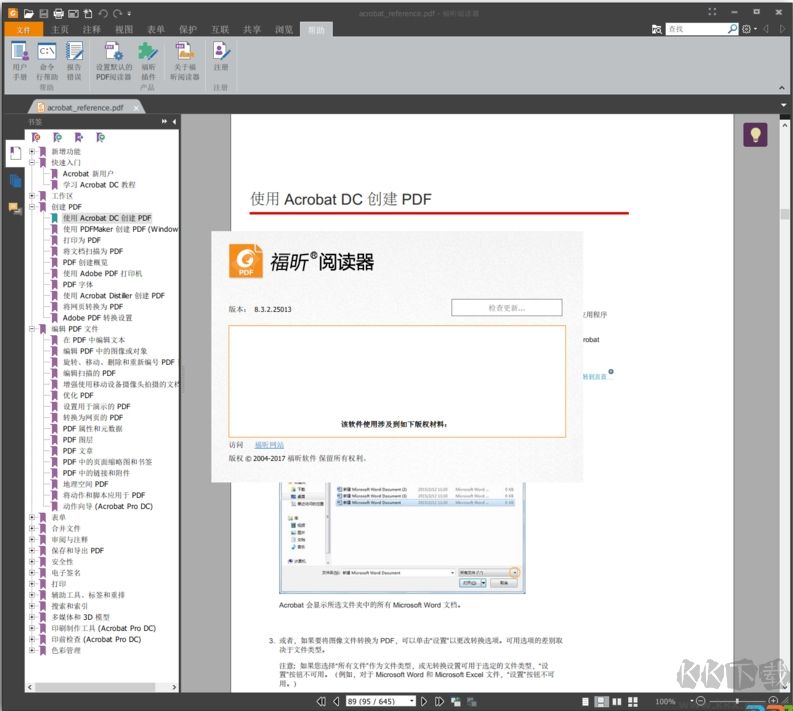Click the print icon in quick access toolbar
The height and width of the screenshot is (711, 793).
[58, 13]
